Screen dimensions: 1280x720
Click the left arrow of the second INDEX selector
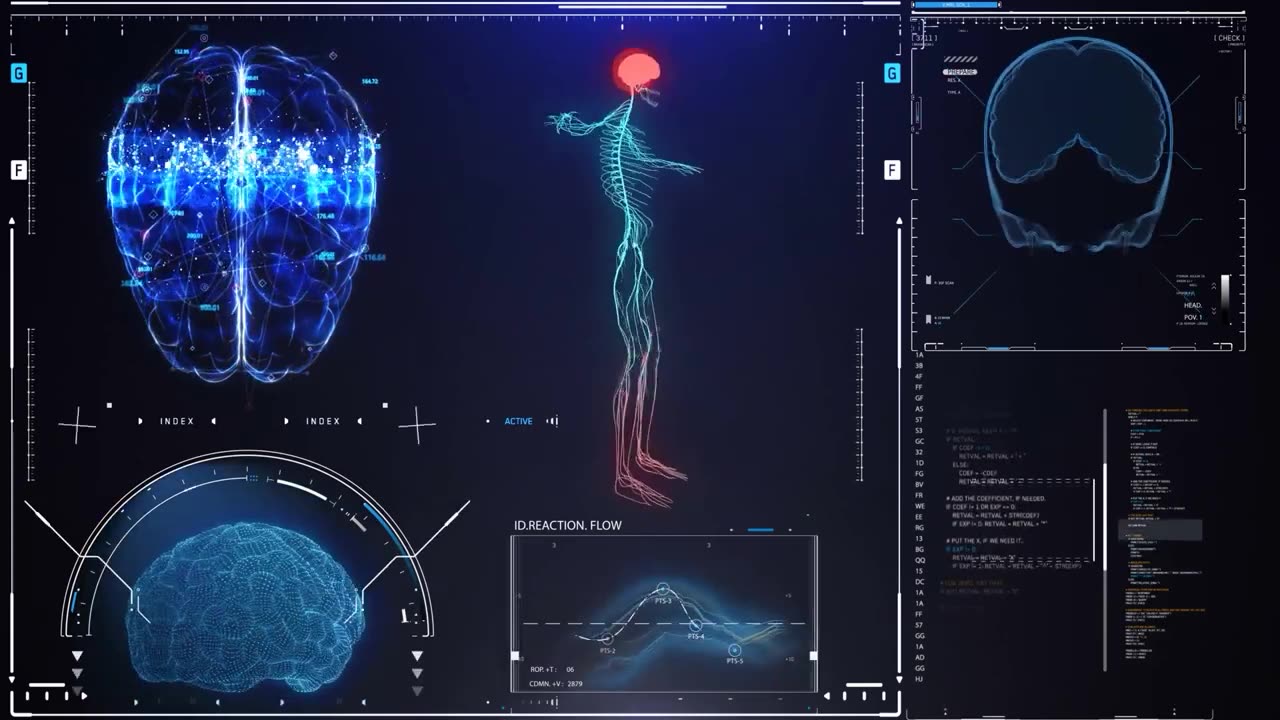pyautogui.click(x=287, y=421)
